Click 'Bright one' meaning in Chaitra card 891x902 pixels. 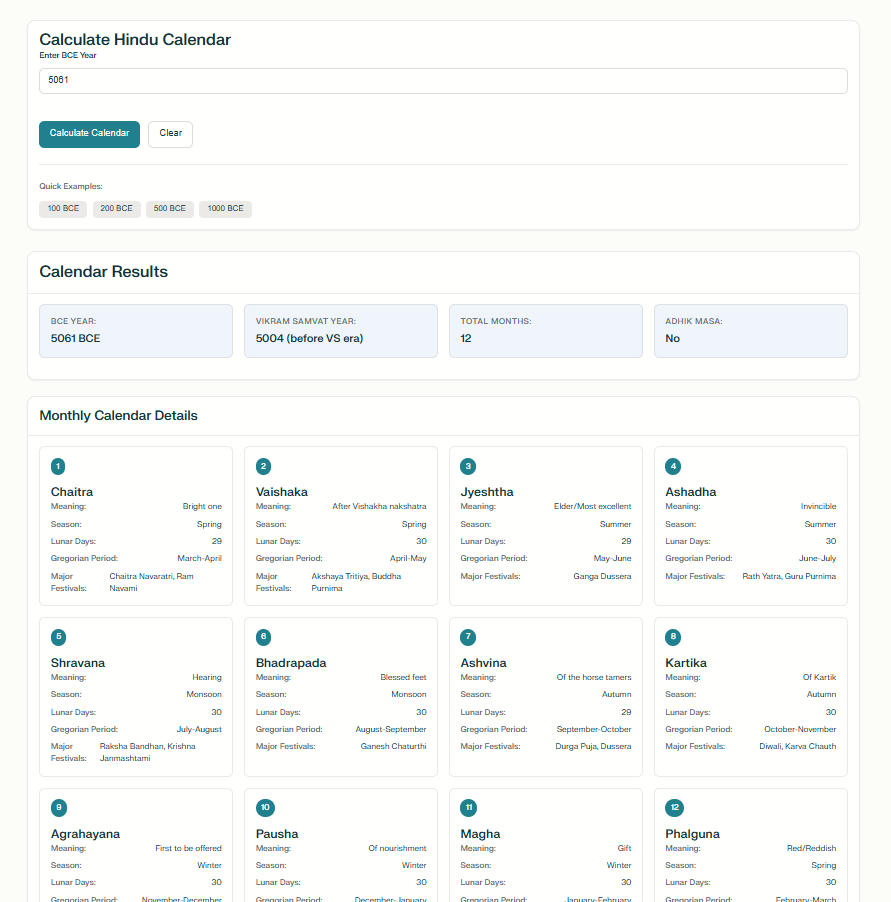click(x=202, y=506)
